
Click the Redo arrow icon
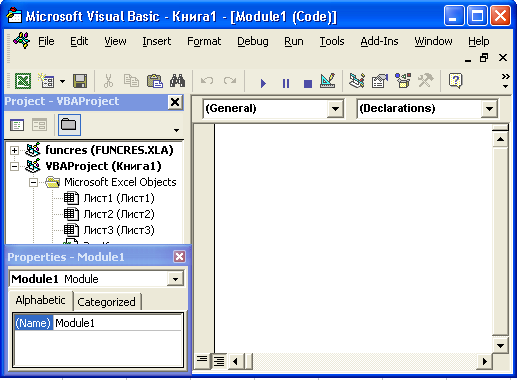[x=230, y=81]
